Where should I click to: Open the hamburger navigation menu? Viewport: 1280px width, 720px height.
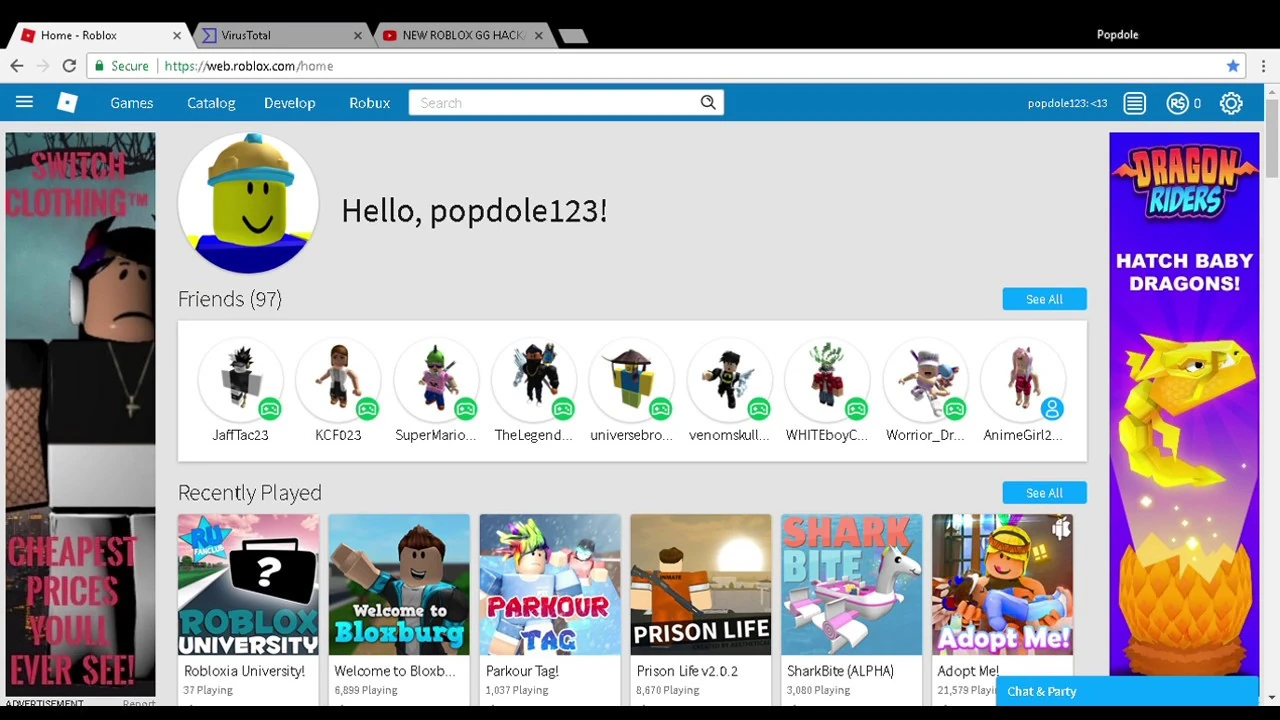(24, 102)
